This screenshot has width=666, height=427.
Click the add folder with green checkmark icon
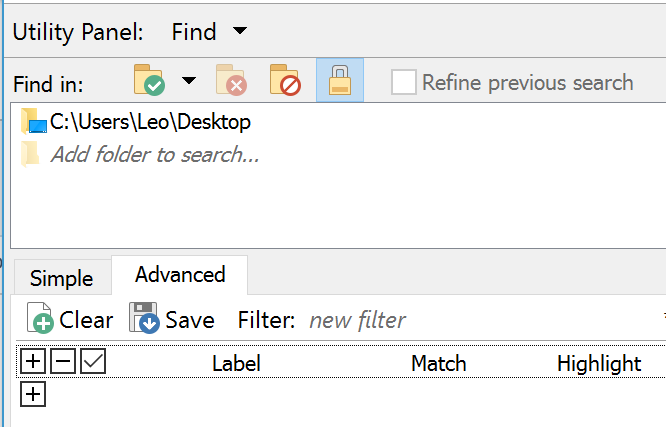point(149,80)
